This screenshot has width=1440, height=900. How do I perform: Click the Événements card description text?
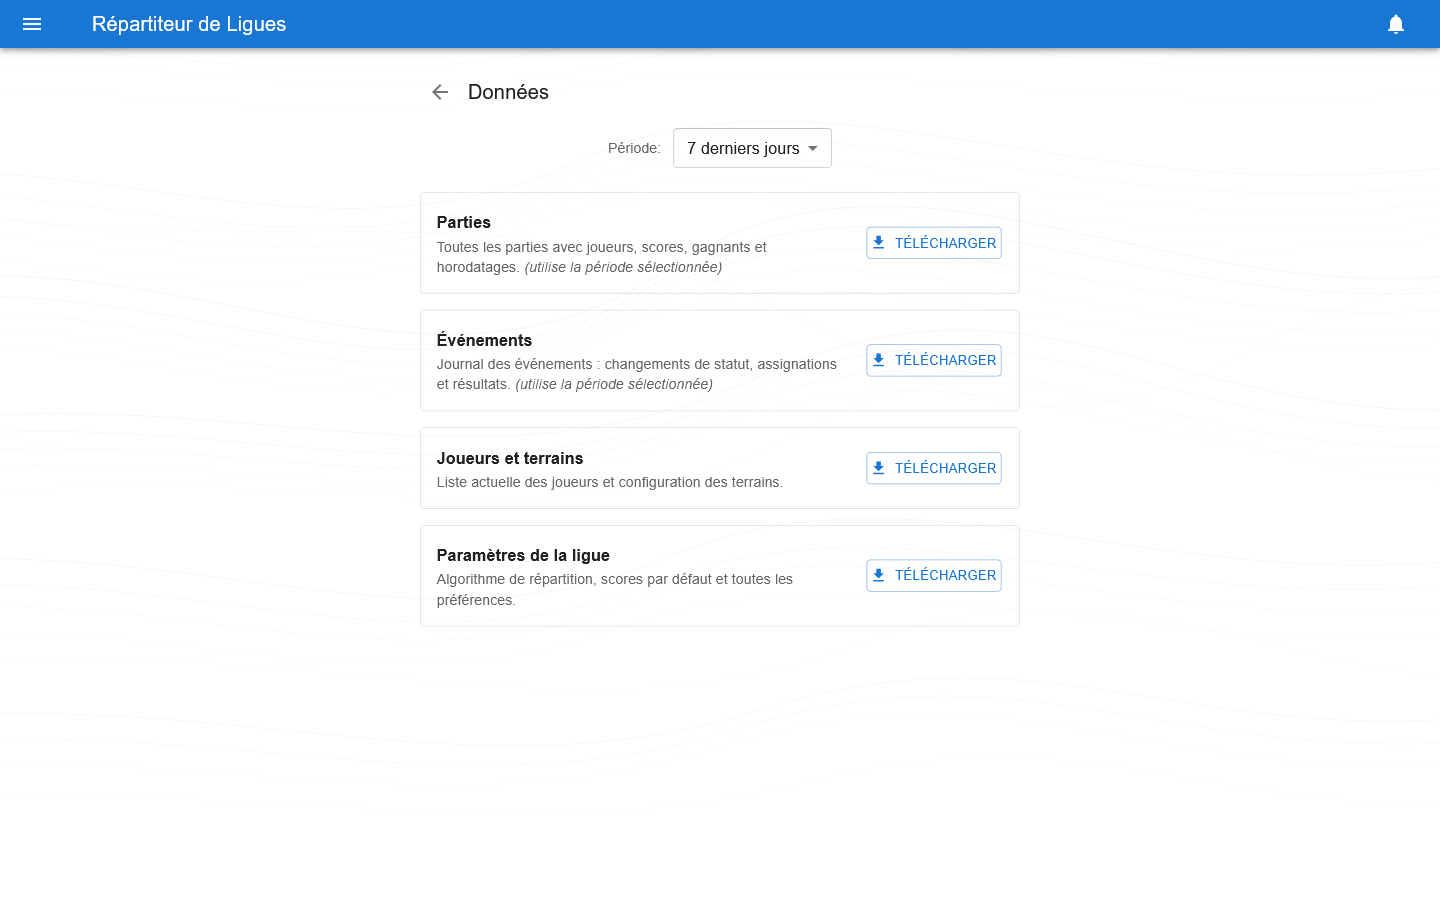pos(636,374)
